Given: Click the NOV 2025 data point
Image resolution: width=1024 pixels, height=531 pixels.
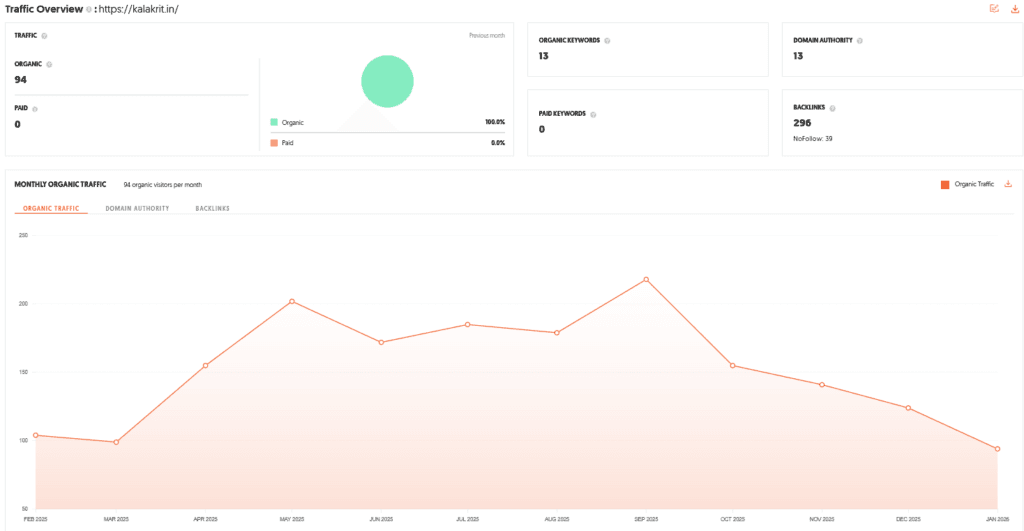Looking at the screenshot, I should point(822,385).
